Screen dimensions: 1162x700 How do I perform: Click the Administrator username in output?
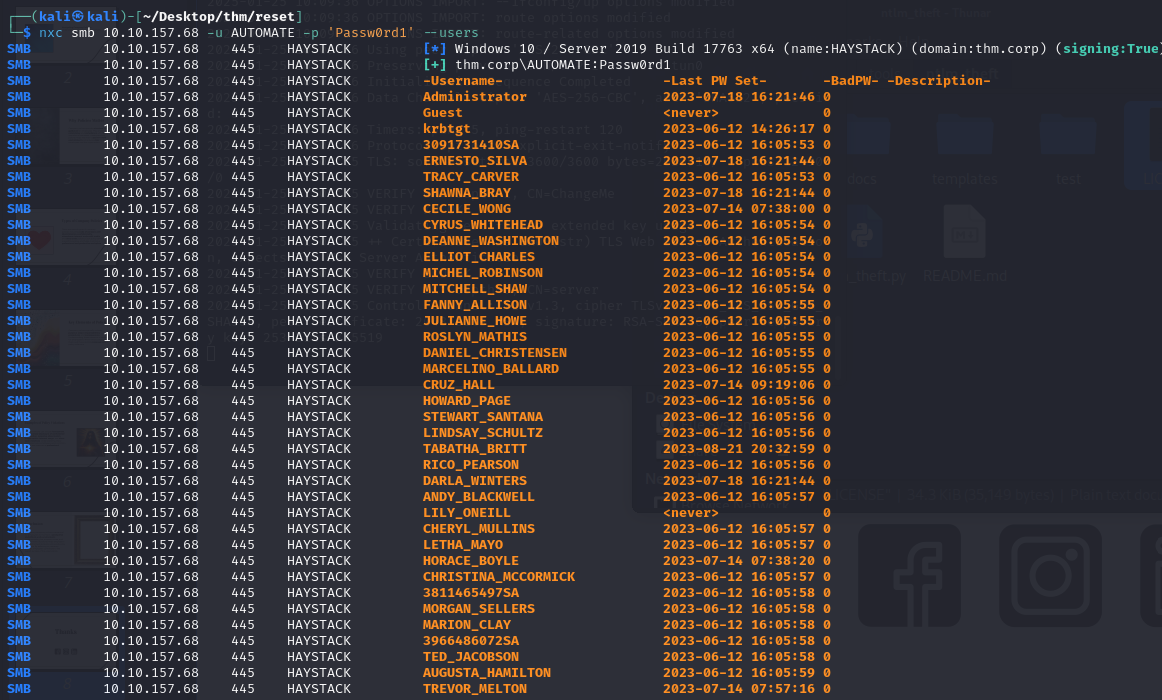[x=474, y=97]
